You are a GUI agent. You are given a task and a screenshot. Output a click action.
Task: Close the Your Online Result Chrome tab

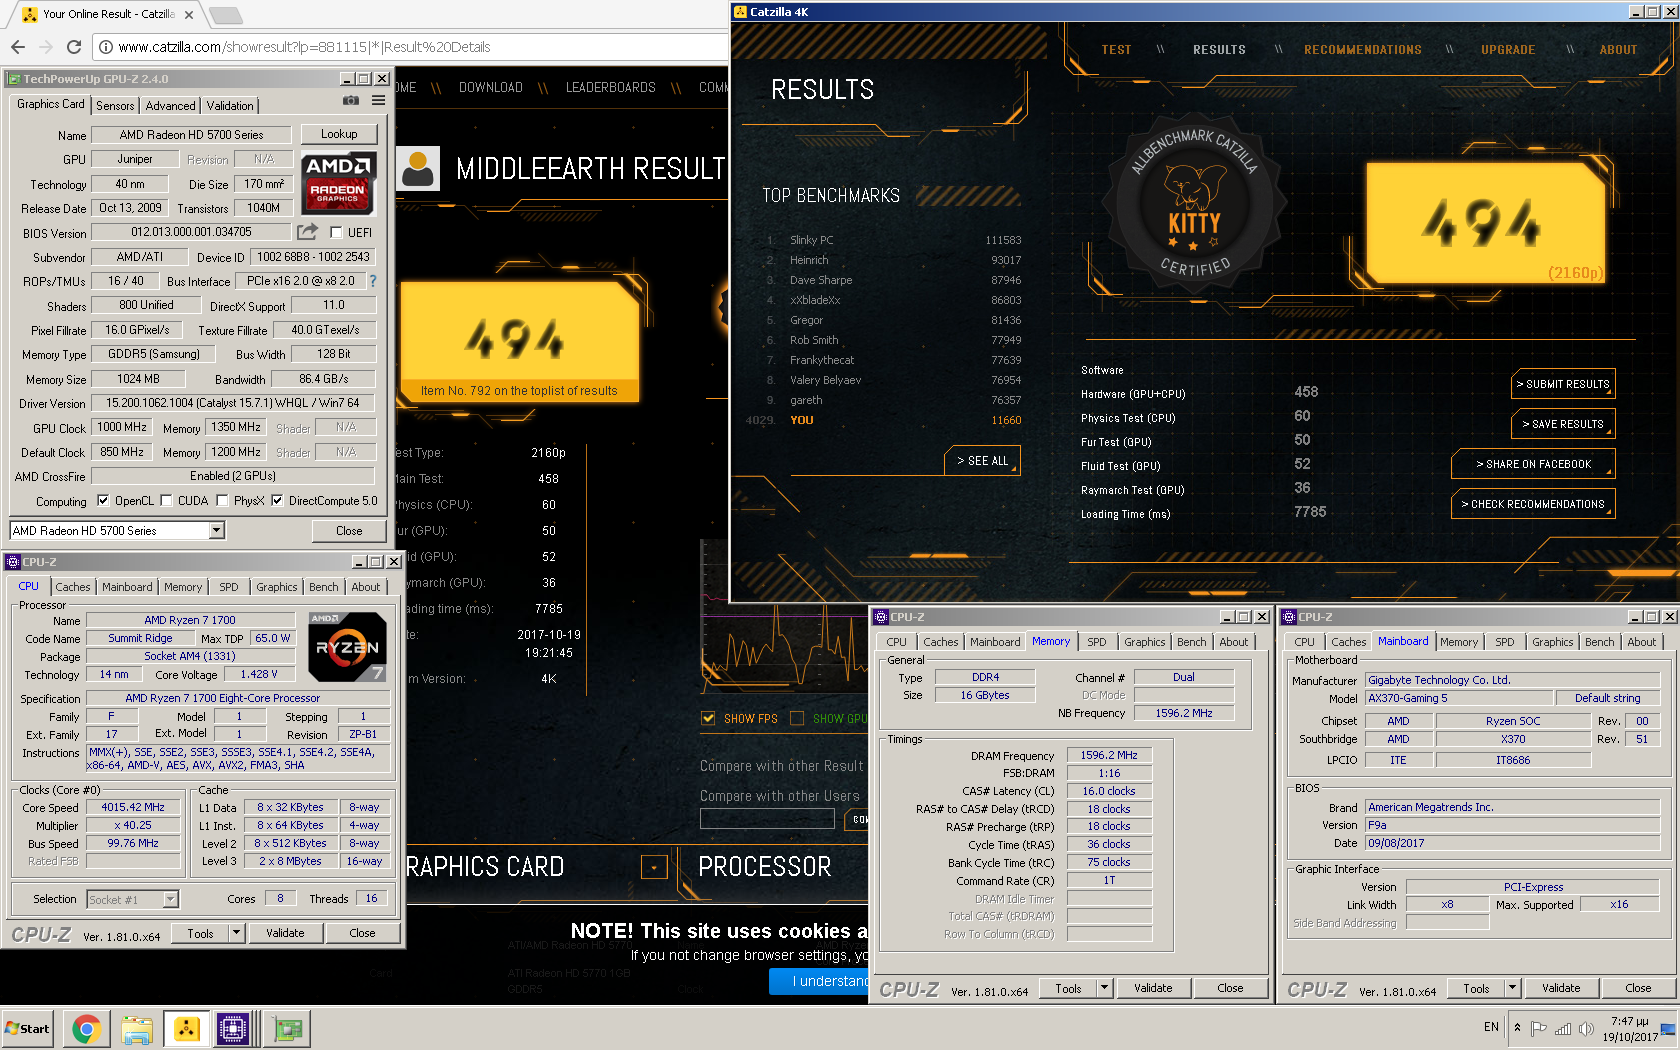[x=189, y=14]
